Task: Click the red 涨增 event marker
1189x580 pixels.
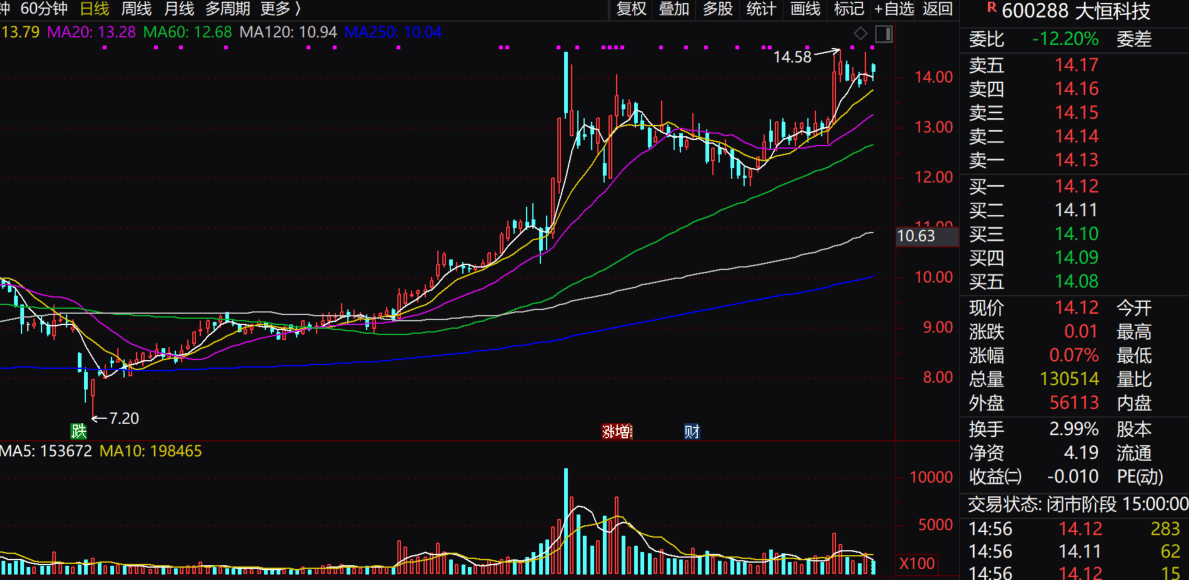Action: 617,432
